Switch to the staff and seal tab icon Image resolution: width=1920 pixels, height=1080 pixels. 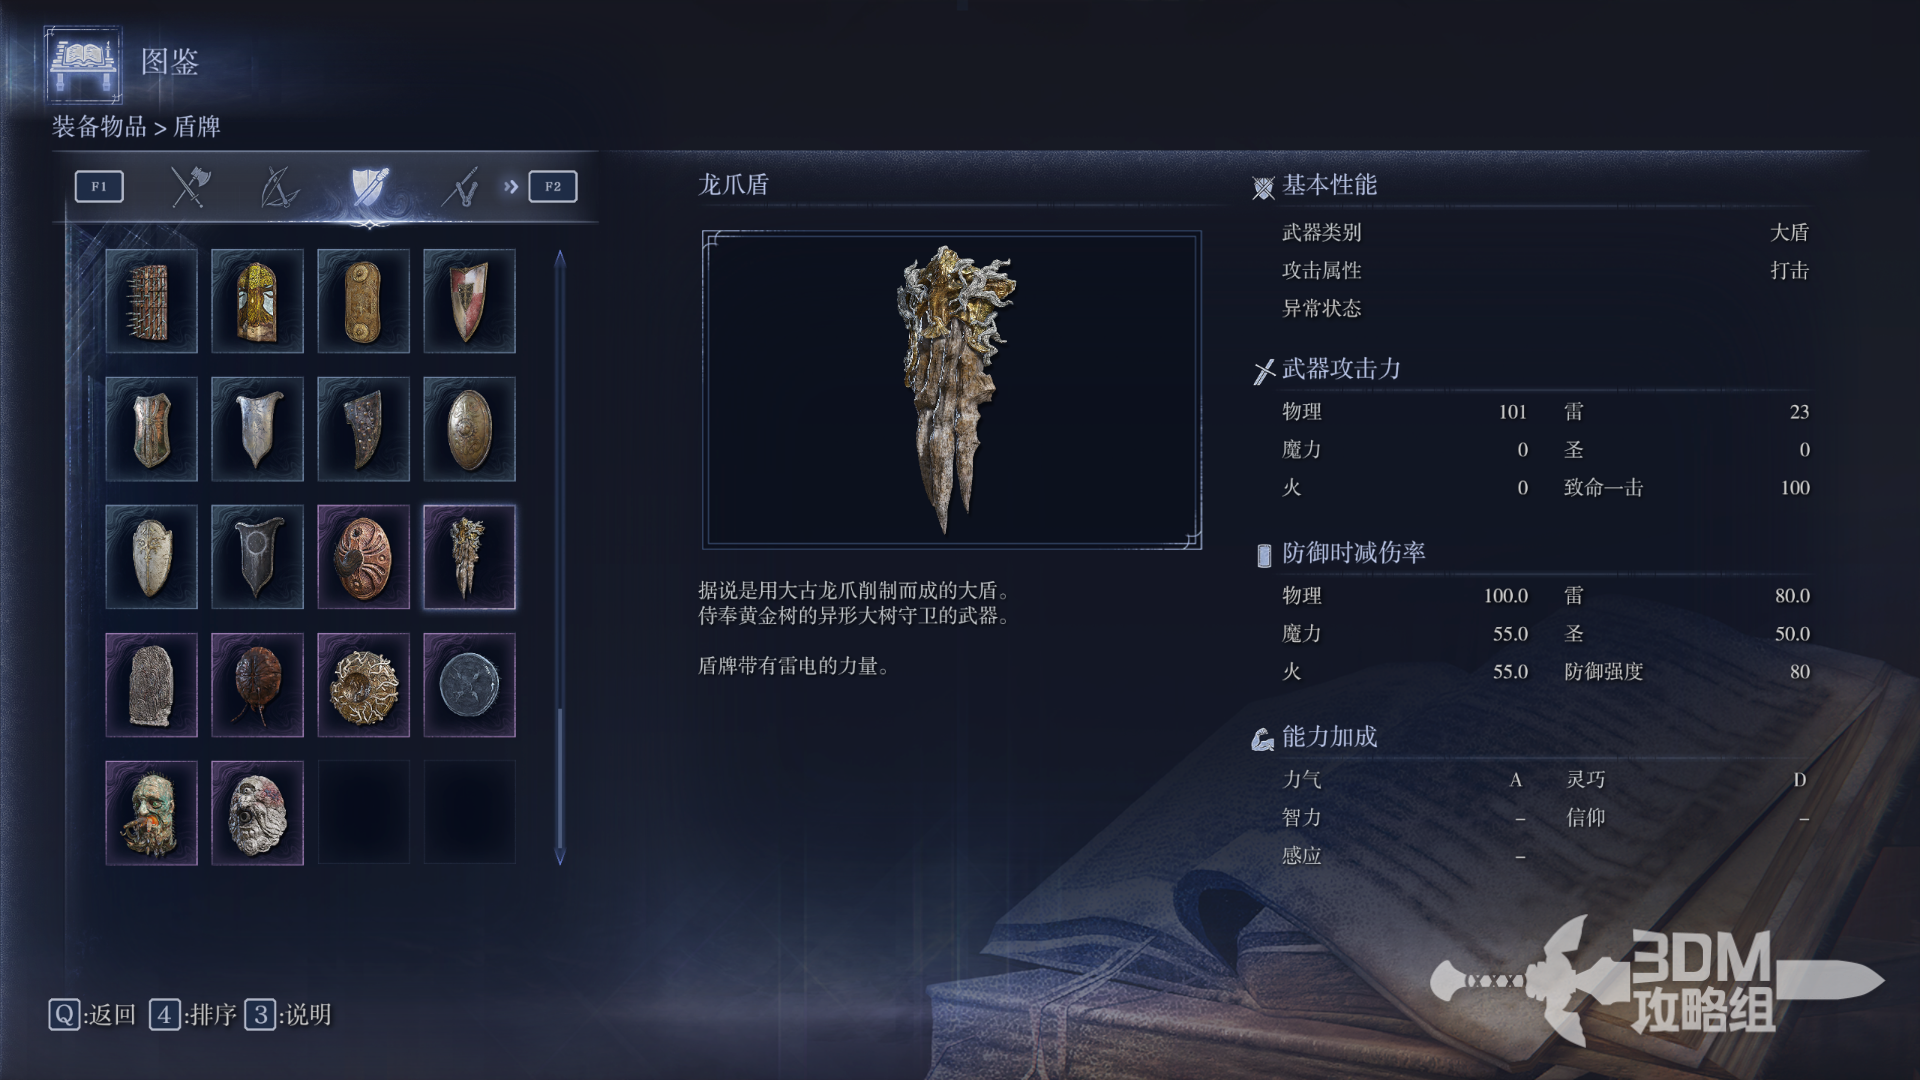460,186
